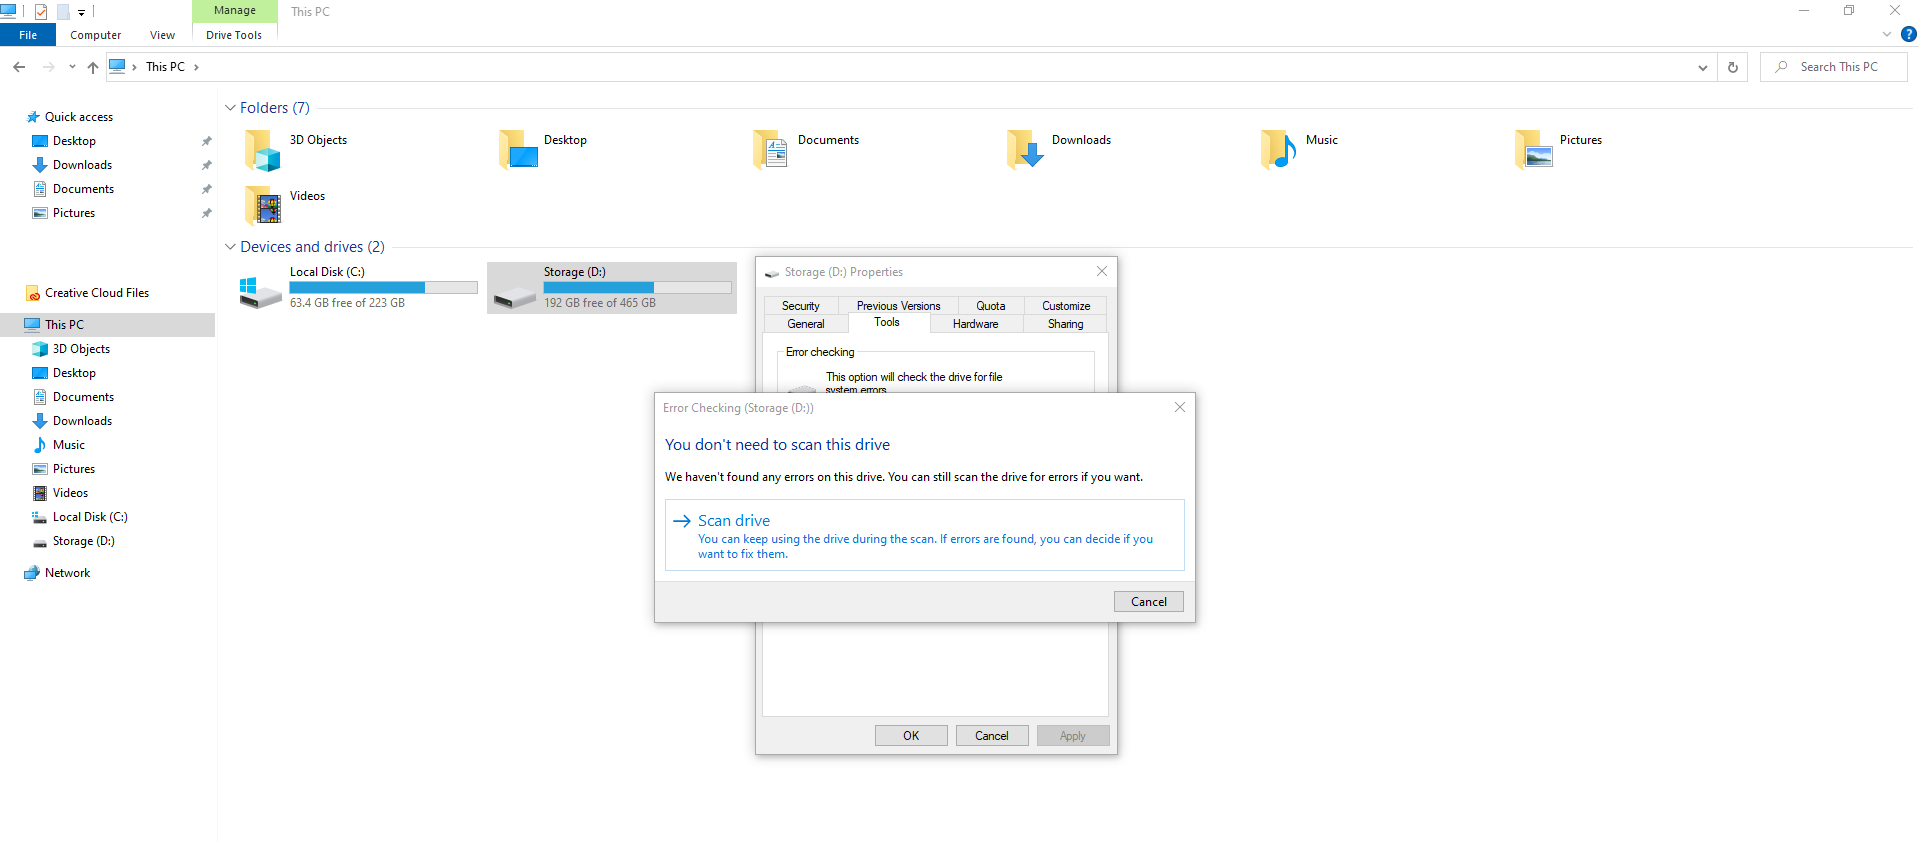Select Quick access in navigation pane
Image resolution: width=1919 pixels, height=842 pixels.
(x=79, y=117)
